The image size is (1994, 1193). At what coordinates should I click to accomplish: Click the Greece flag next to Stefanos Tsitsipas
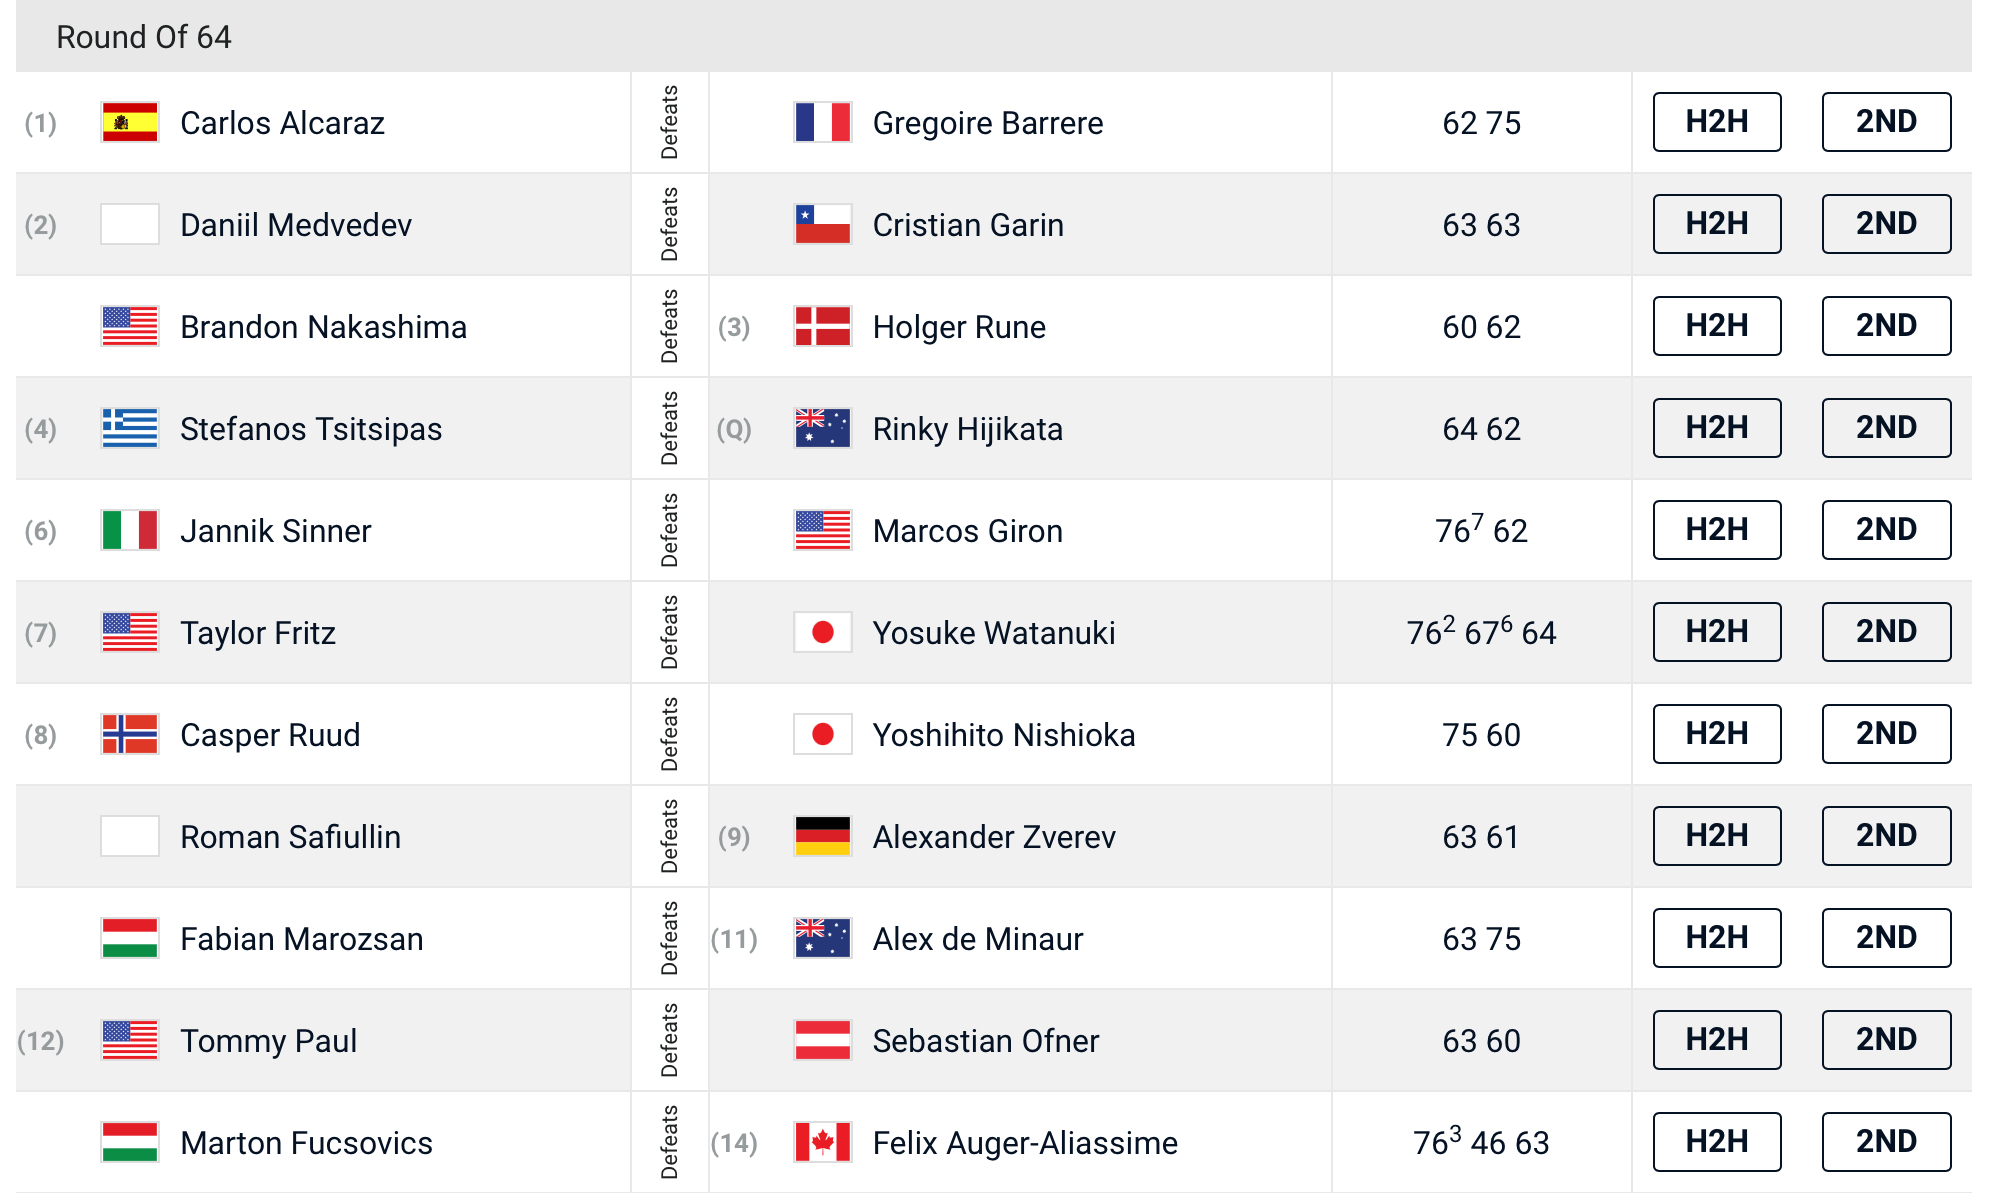tap(130, 429)
